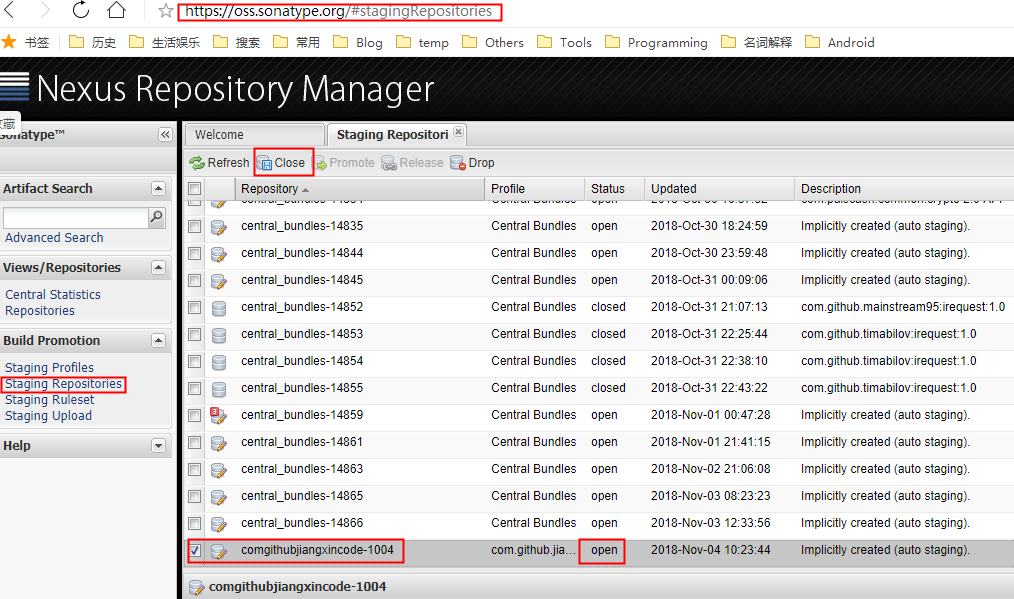Check the central_bundles-14852 row checkbox
Viewport: 1014px width, 599px height.
[195, 307]
